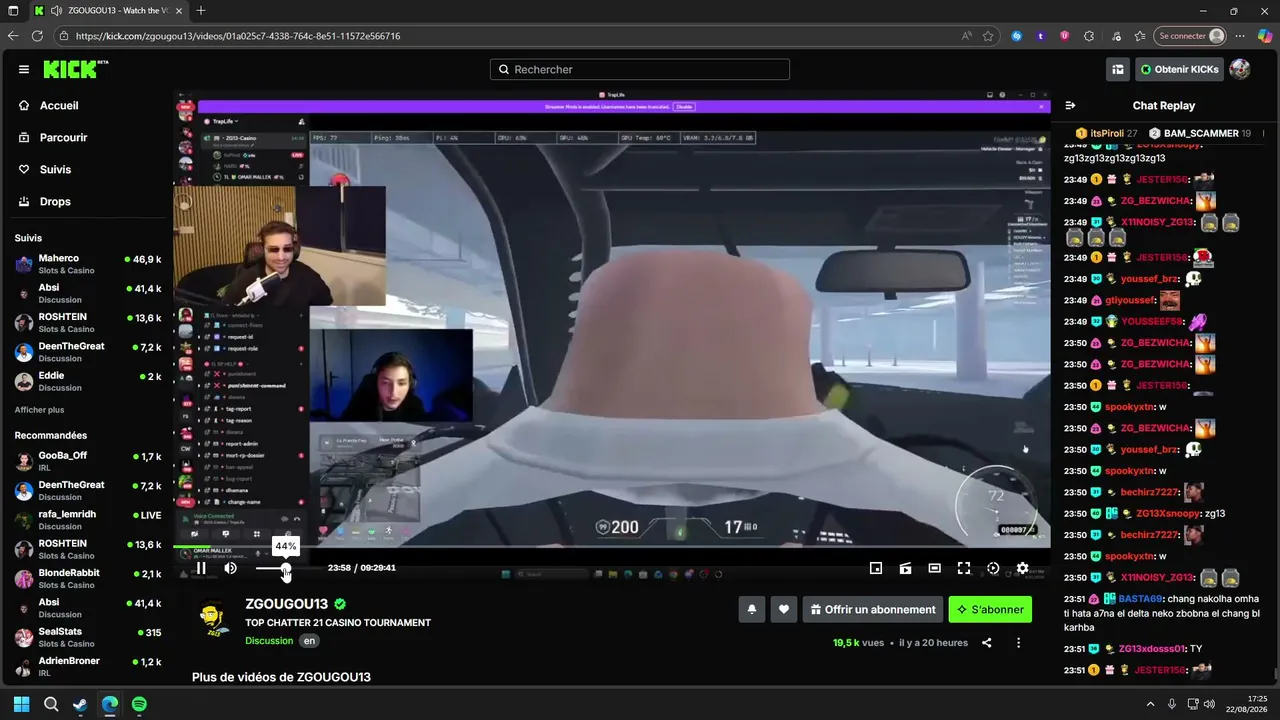Open Eddie channel in Suivis
This screenshot has height=720, width=1280.
[x=88, y=381]
